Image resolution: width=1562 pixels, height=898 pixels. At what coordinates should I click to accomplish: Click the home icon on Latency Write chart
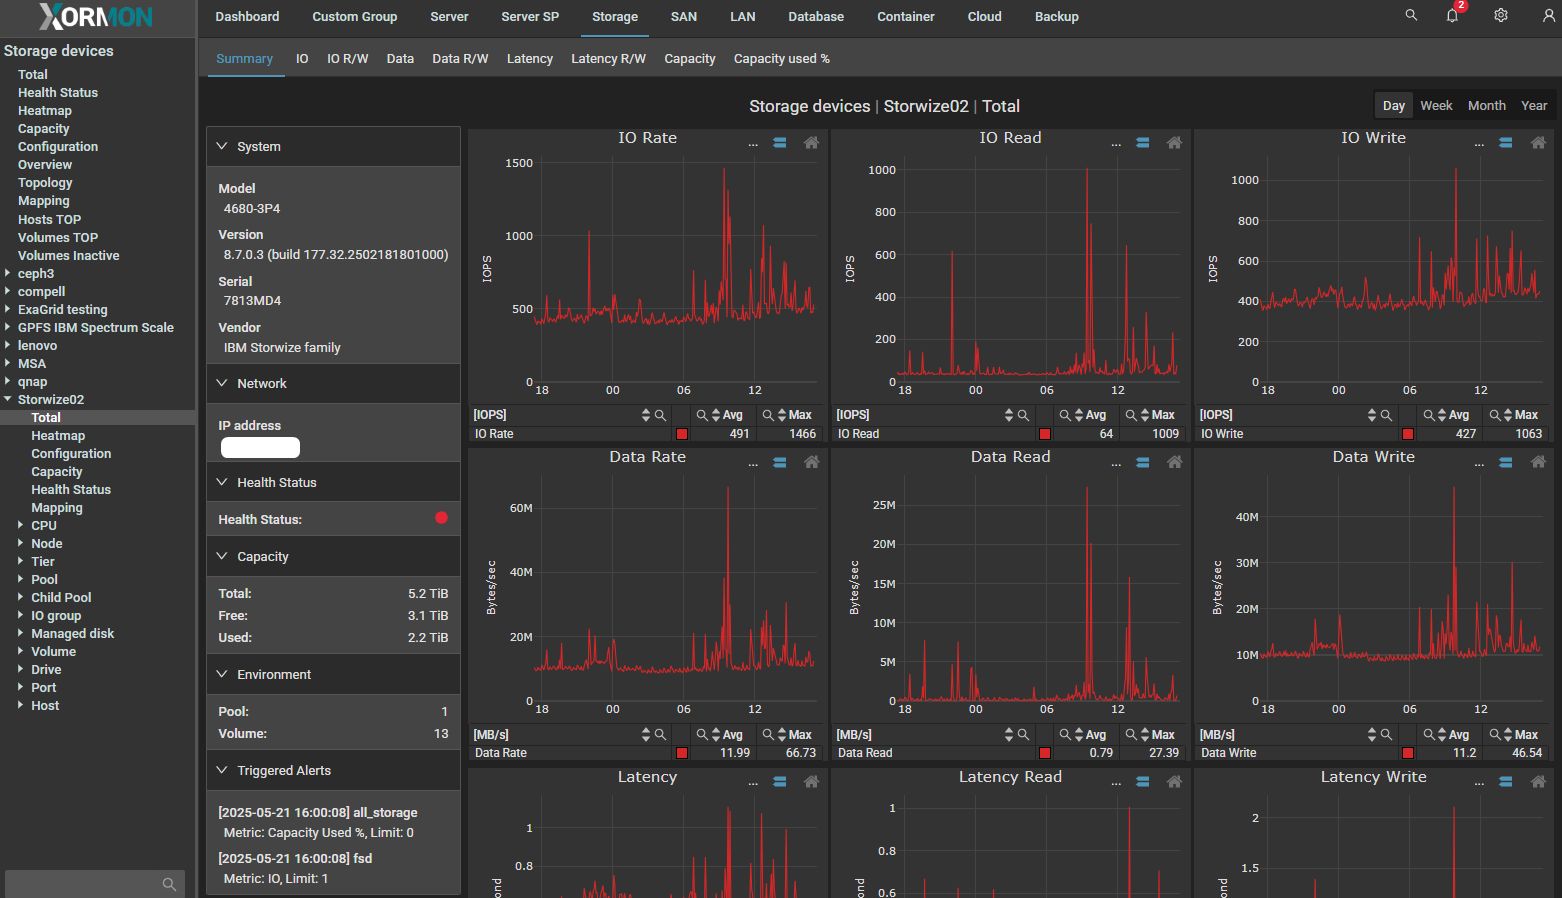(x=1538, y=782)
